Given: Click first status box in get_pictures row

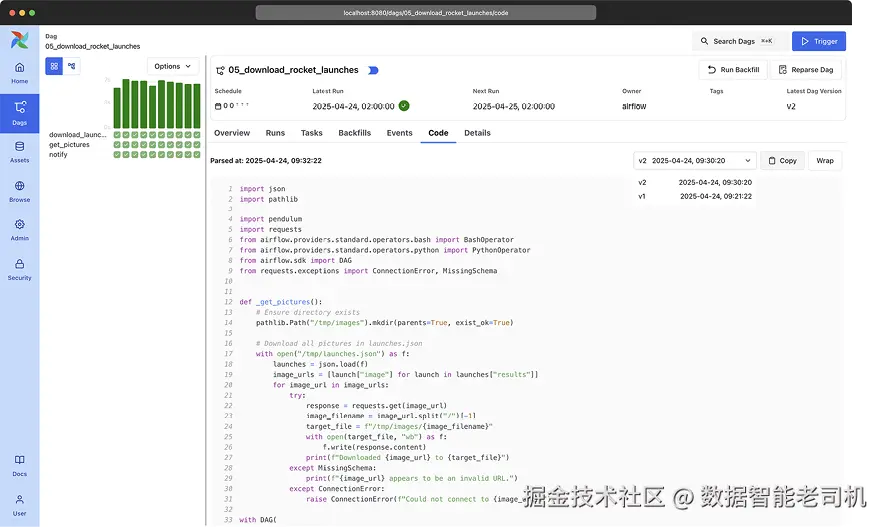Looking at the screenshot, I should (x=117, y=145).
